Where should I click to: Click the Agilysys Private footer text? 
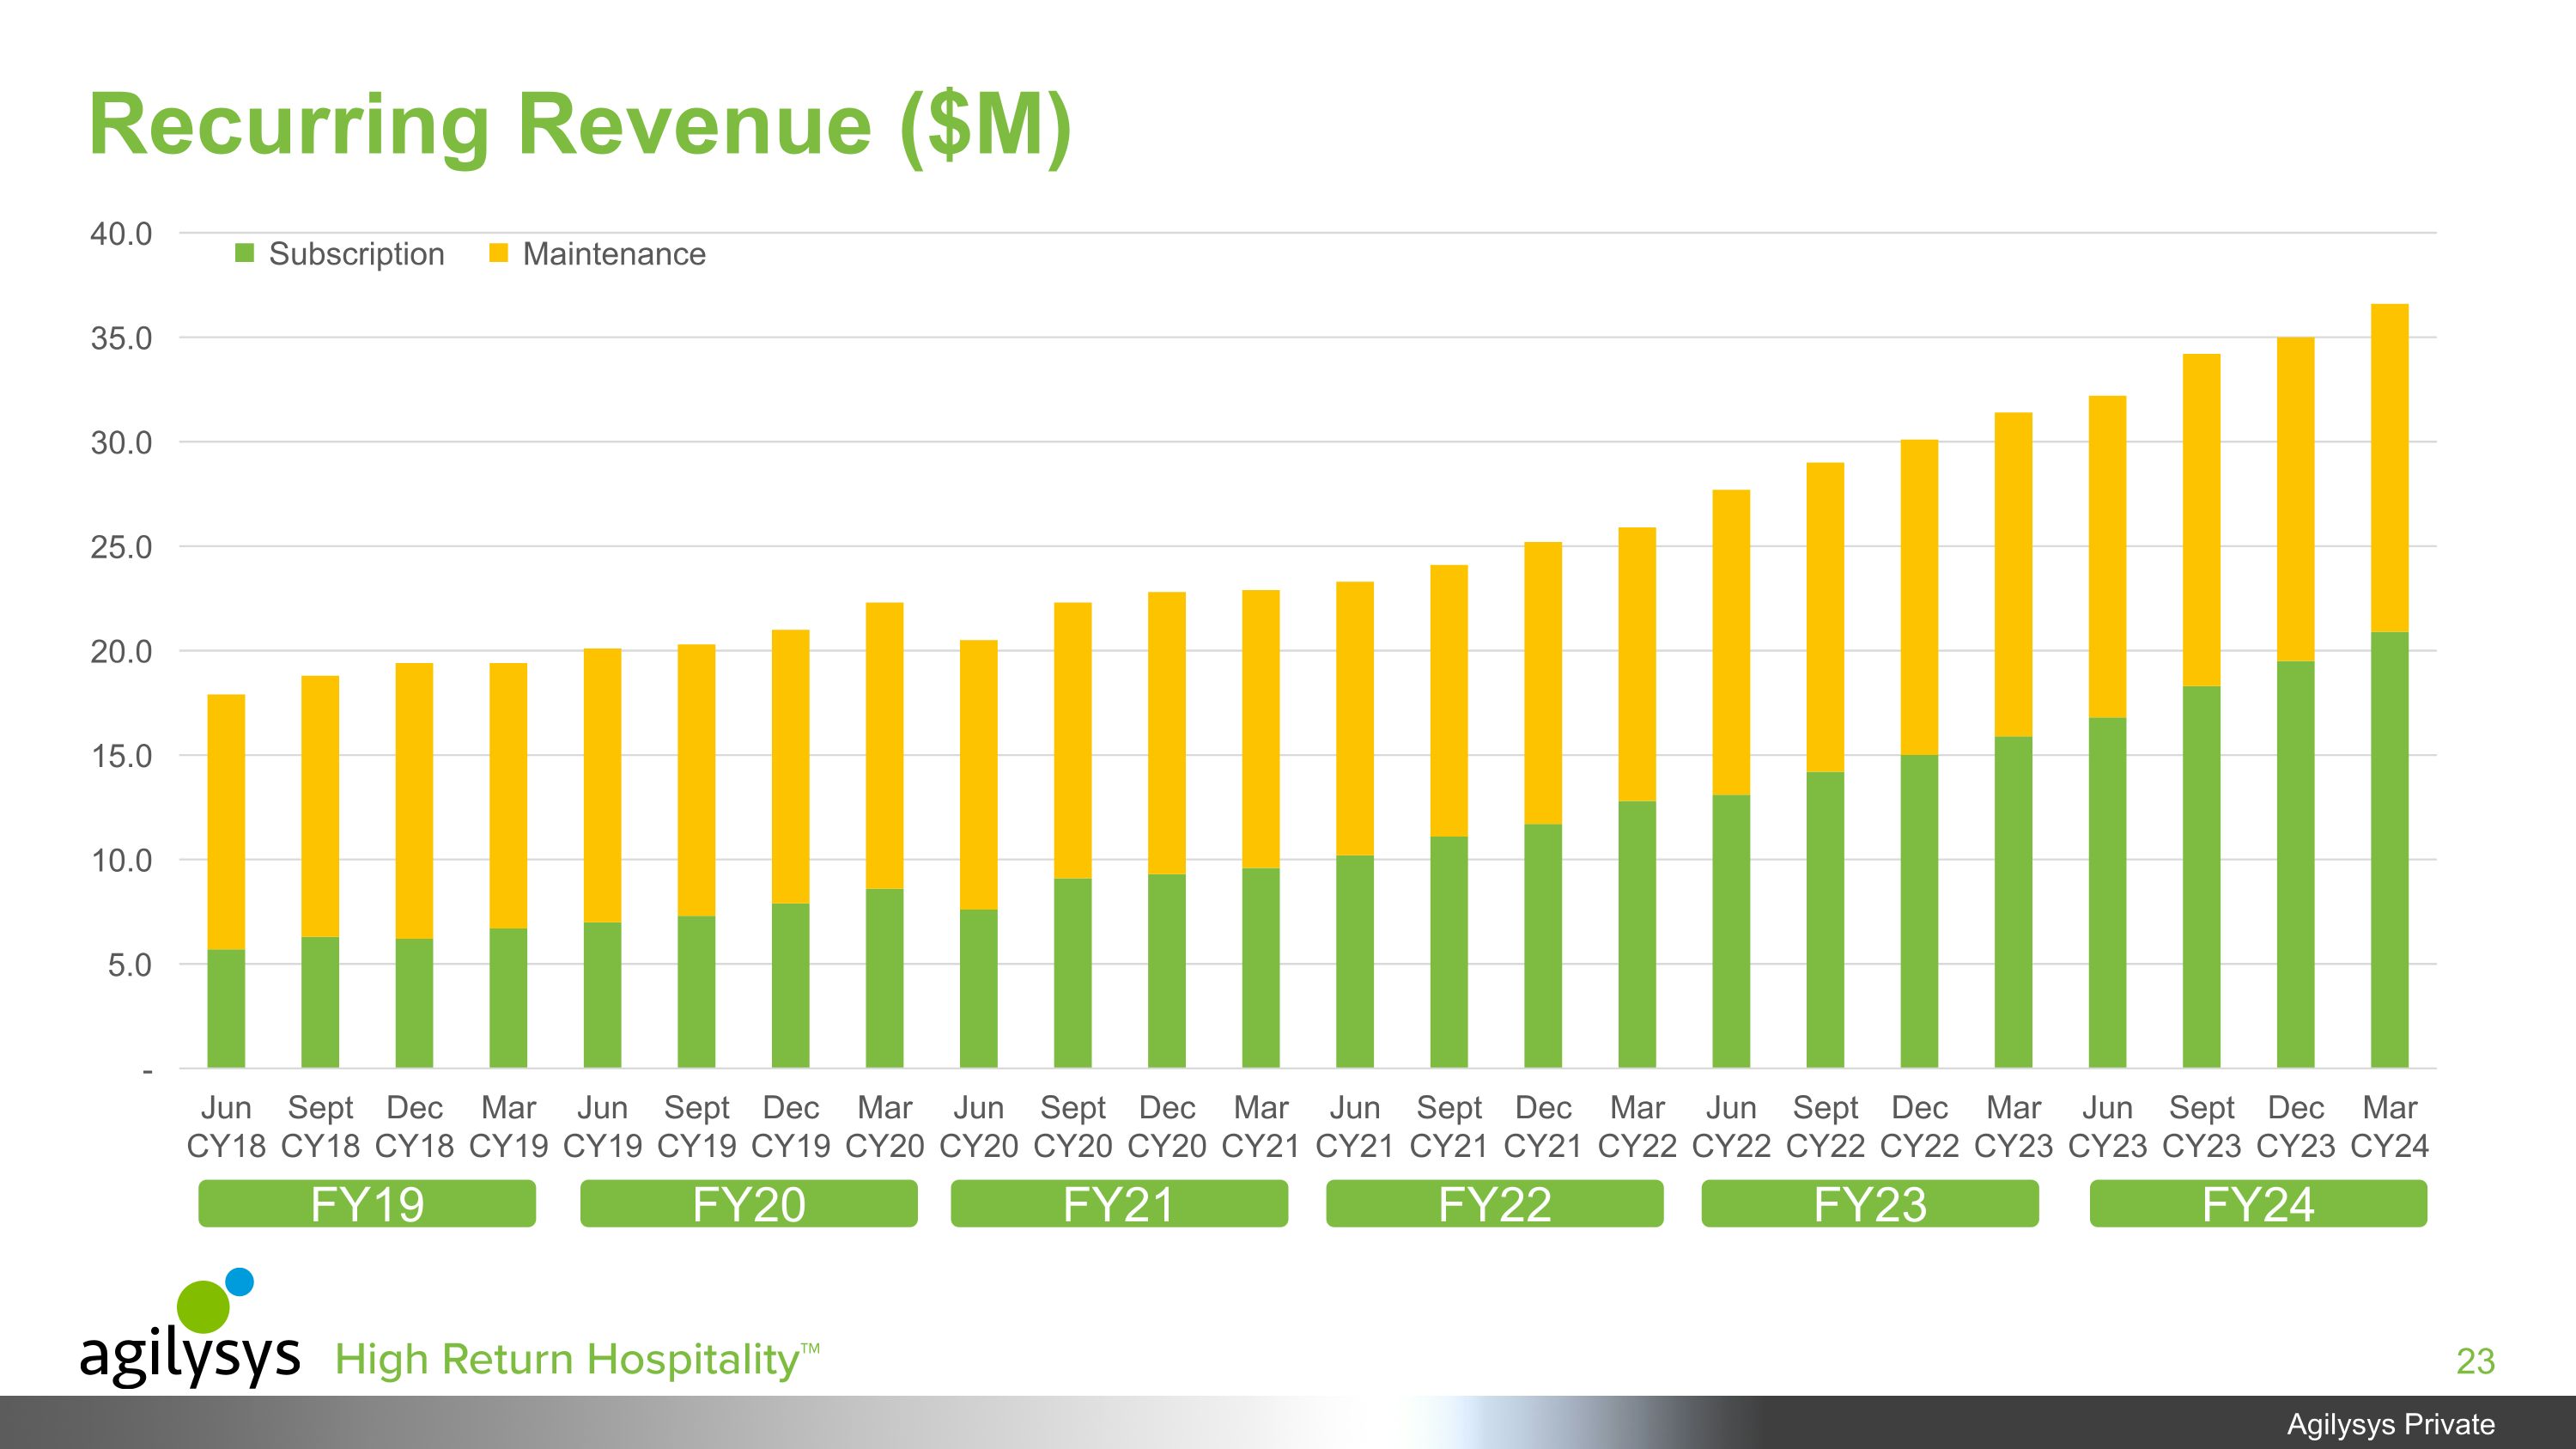[x=2391, y=1424]
